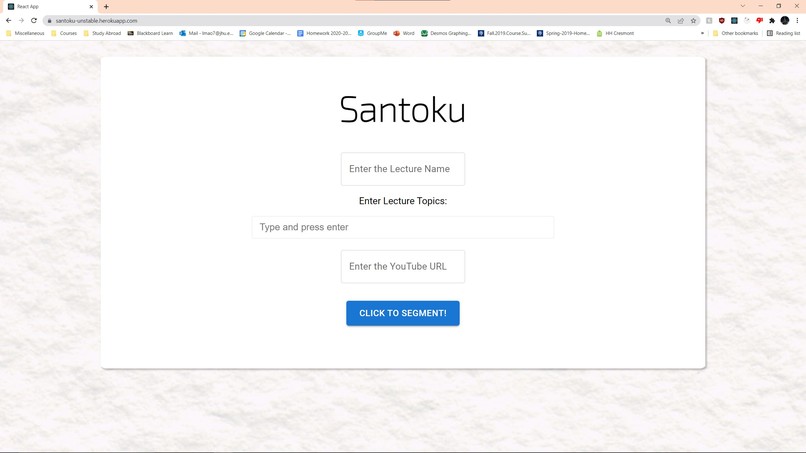806x453 pixels.
Task: Open a new tab with the plus icon
Action: pos(106,7)
